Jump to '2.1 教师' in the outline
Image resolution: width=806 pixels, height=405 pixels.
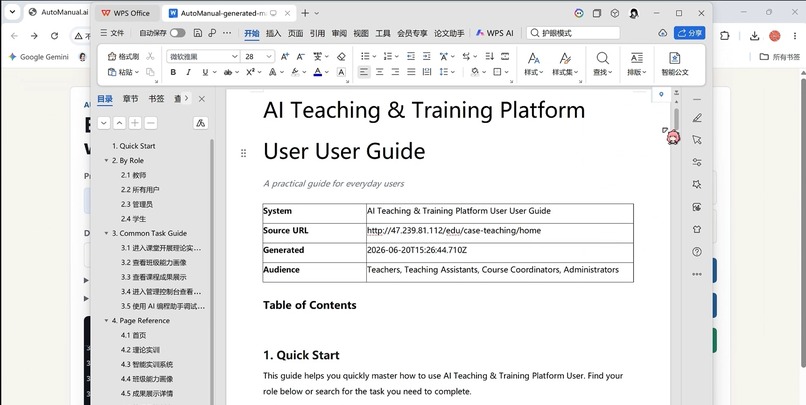point(134,175)
